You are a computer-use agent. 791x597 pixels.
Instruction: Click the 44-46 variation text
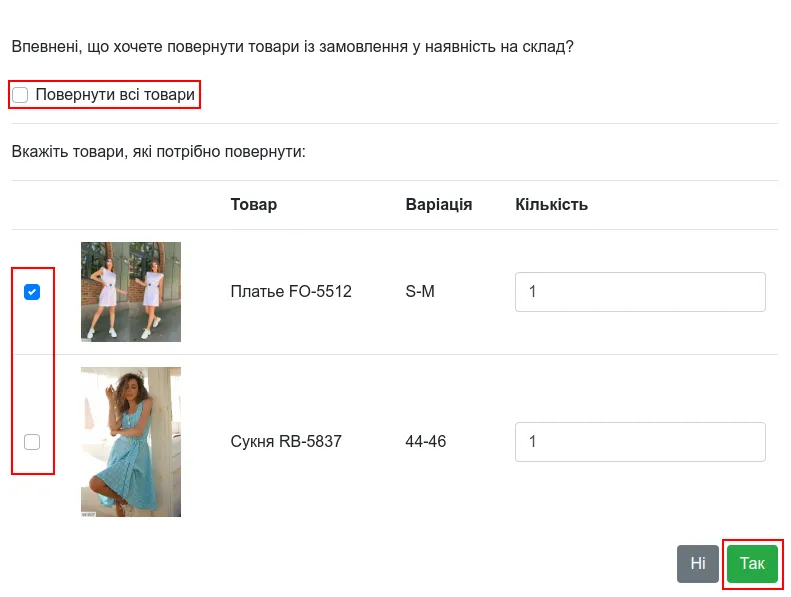click(x=426, y=441)
